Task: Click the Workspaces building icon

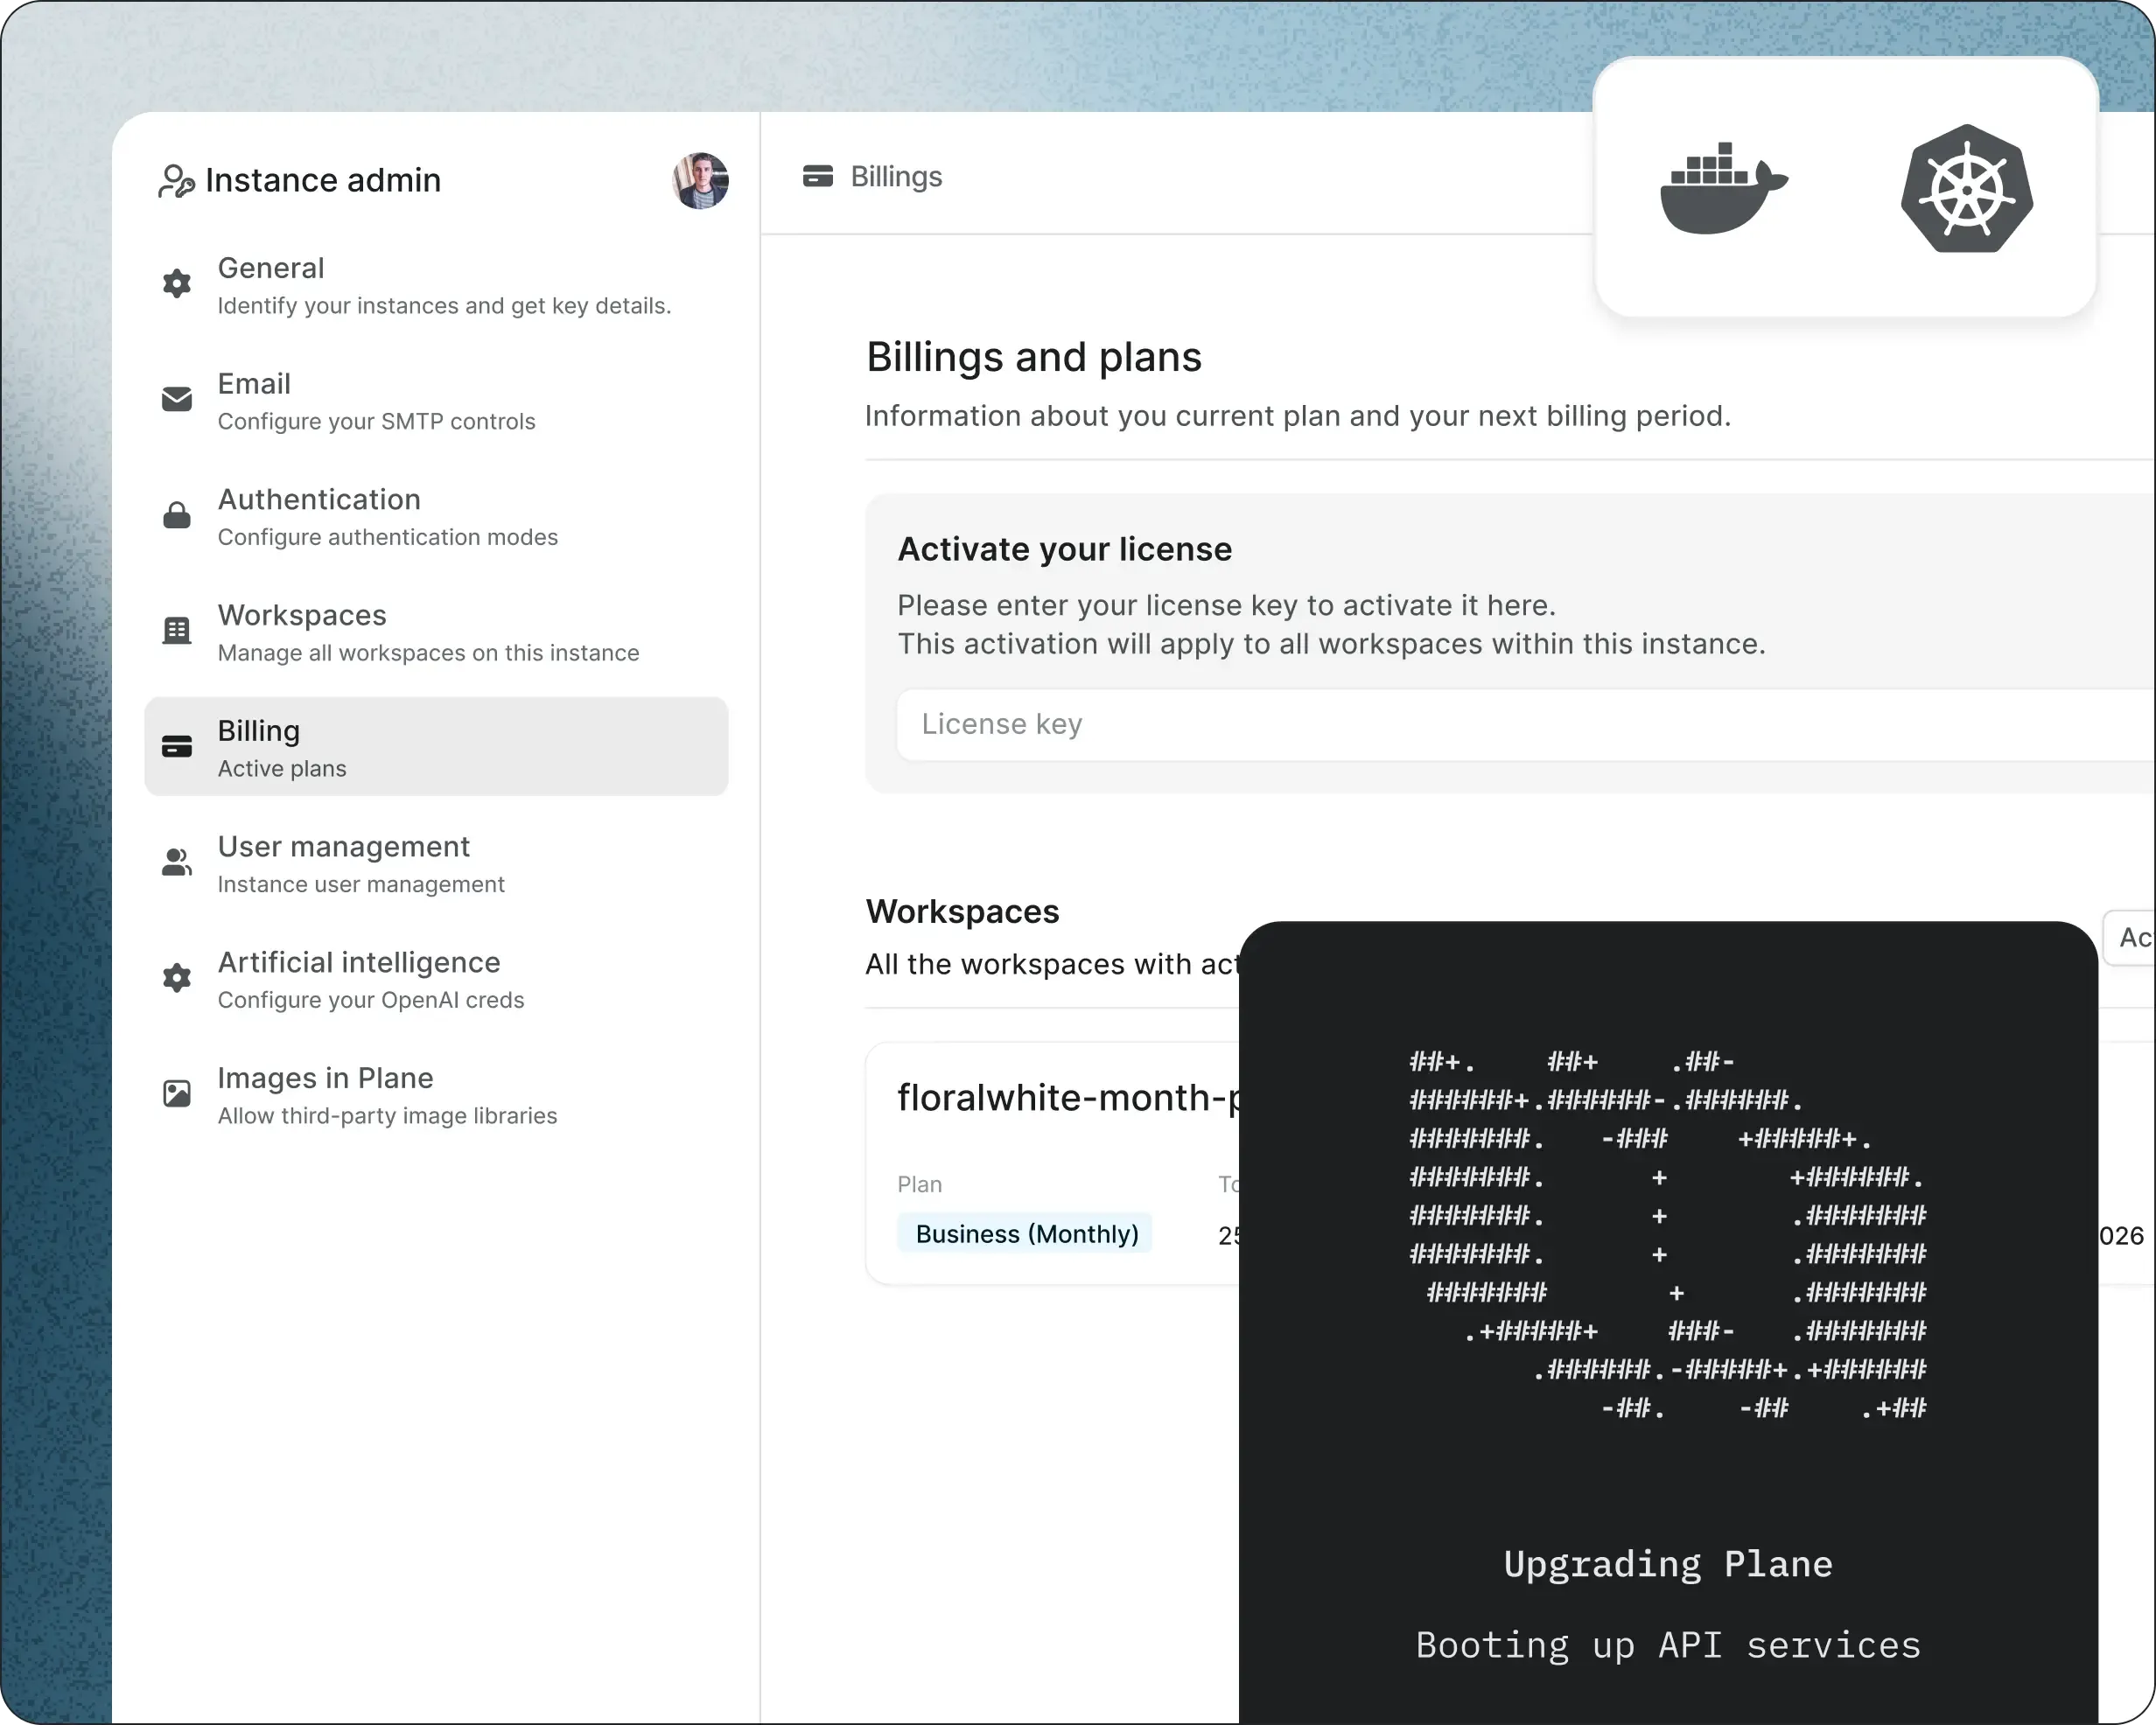Action: pos(177,631)
